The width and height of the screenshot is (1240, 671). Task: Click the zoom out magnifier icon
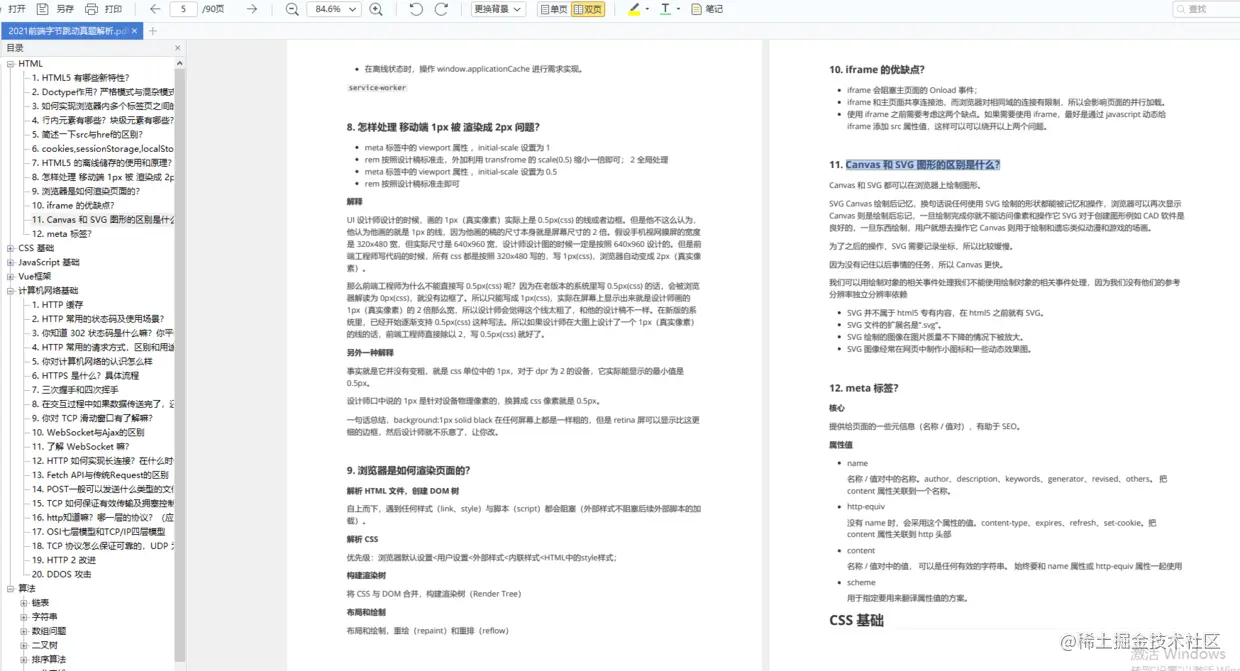click(x=292, y=9)
